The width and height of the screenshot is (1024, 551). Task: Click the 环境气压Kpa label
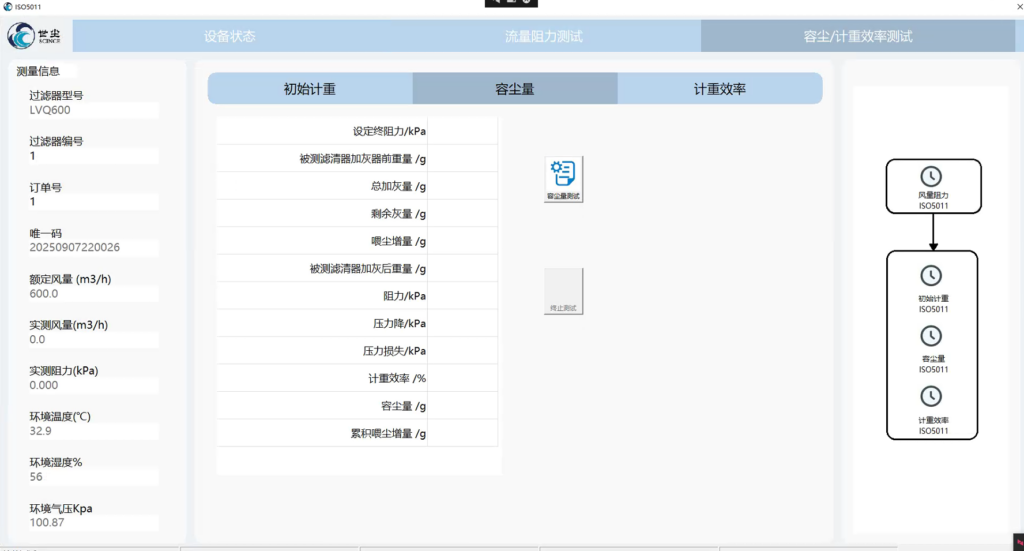click(61, 508)
